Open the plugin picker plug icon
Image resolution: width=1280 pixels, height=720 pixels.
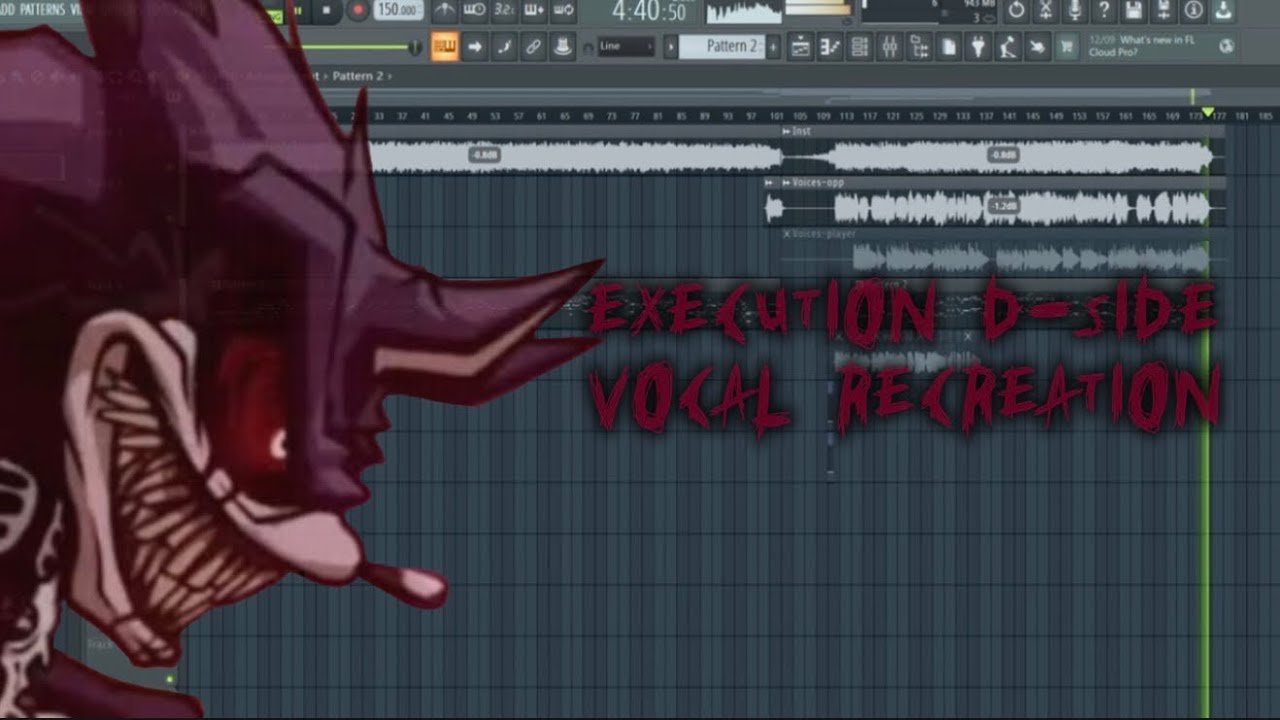coord(979,46)
